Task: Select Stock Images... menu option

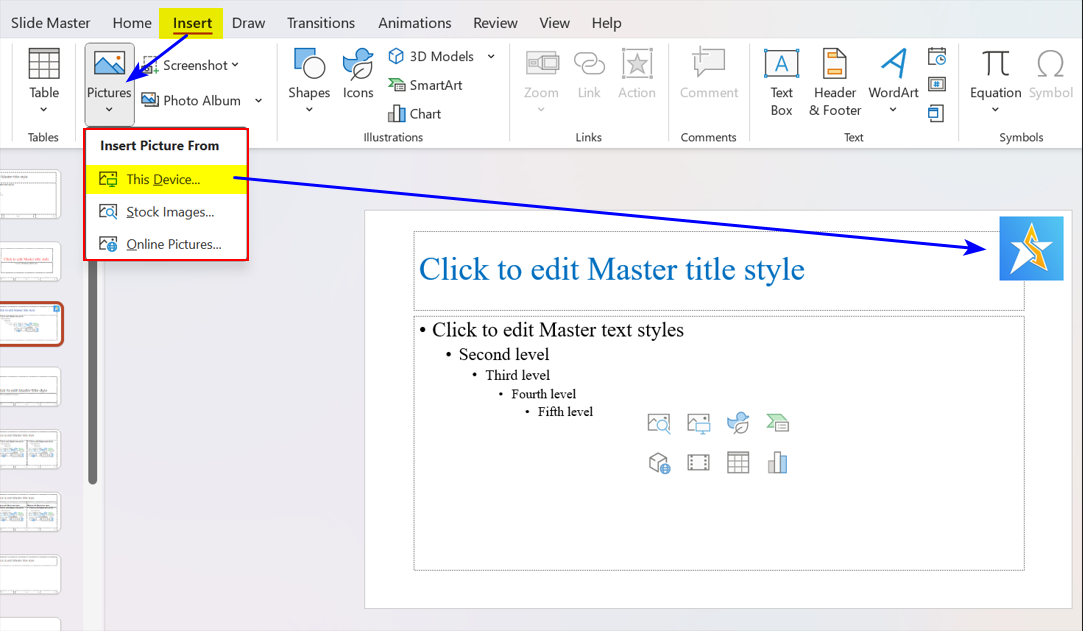Action: coord(170,212)
